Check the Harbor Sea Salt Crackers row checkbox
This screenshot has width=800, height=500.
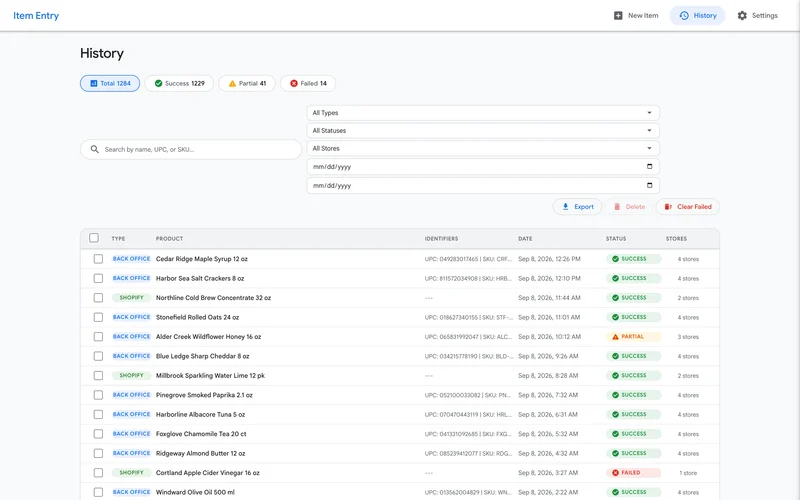tap(98, 278)
